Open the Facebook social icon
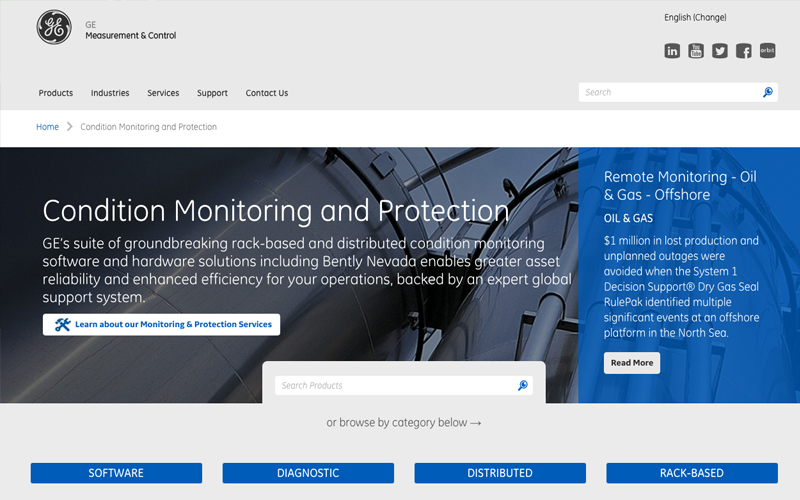Image resolution: width=800 pixels, height=500 pixels. click(x=744, y=51)
